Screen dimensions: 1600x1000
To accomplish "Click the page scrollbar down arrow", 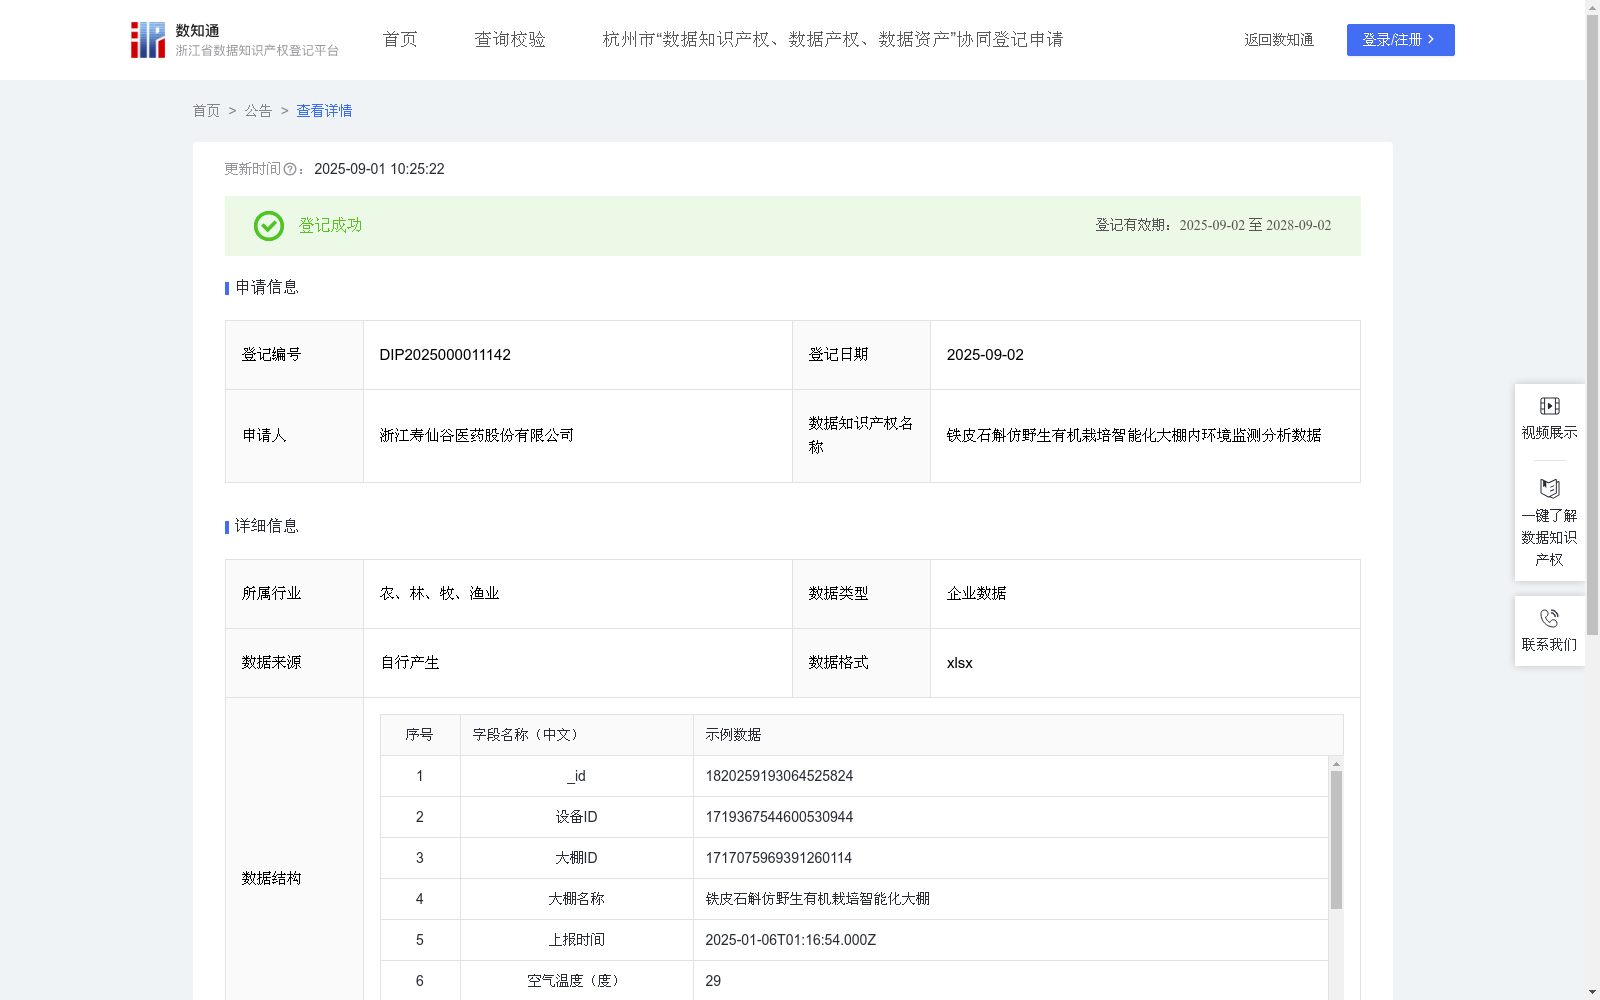I will tap(1592, 992).
